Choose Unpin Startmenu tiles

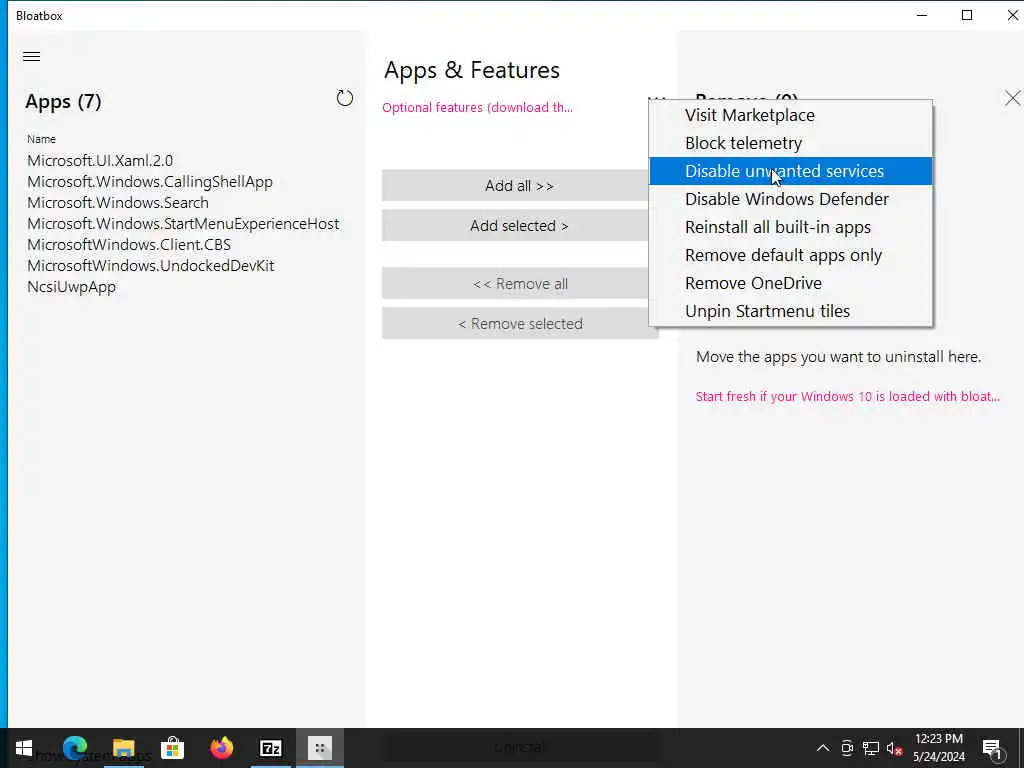pyautogui.click(x=790, y=312)
